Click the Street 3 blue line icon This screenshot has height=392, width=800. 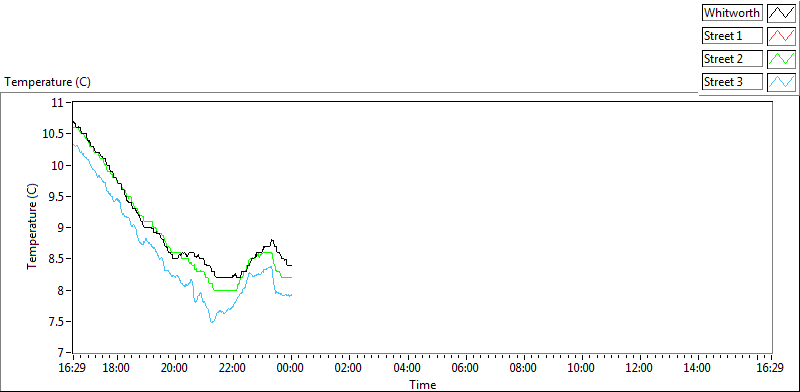click(x=781, y=82)
